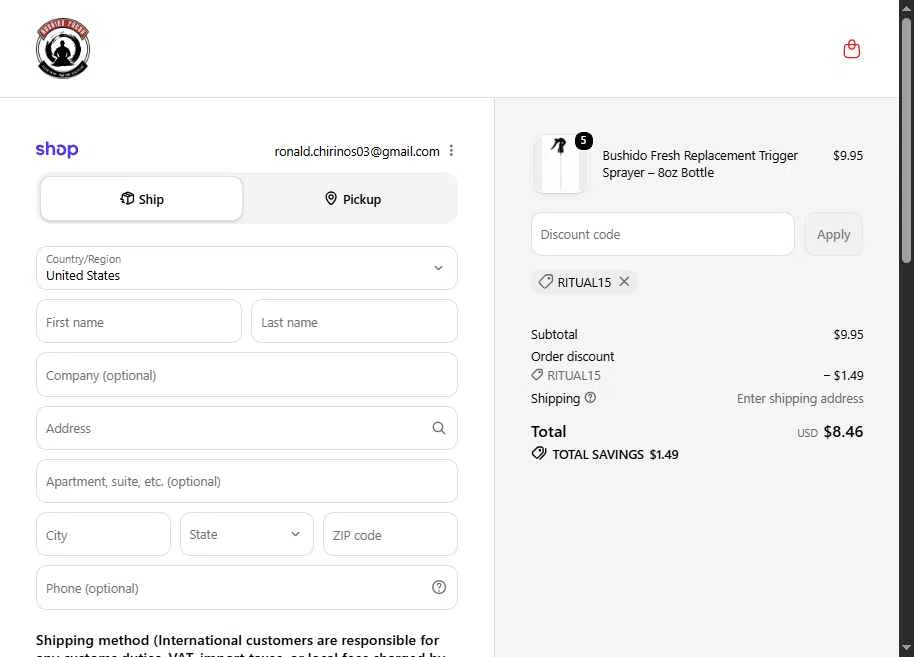
Task: Click the scrollbar down arrow
Action: pos(906,647)
